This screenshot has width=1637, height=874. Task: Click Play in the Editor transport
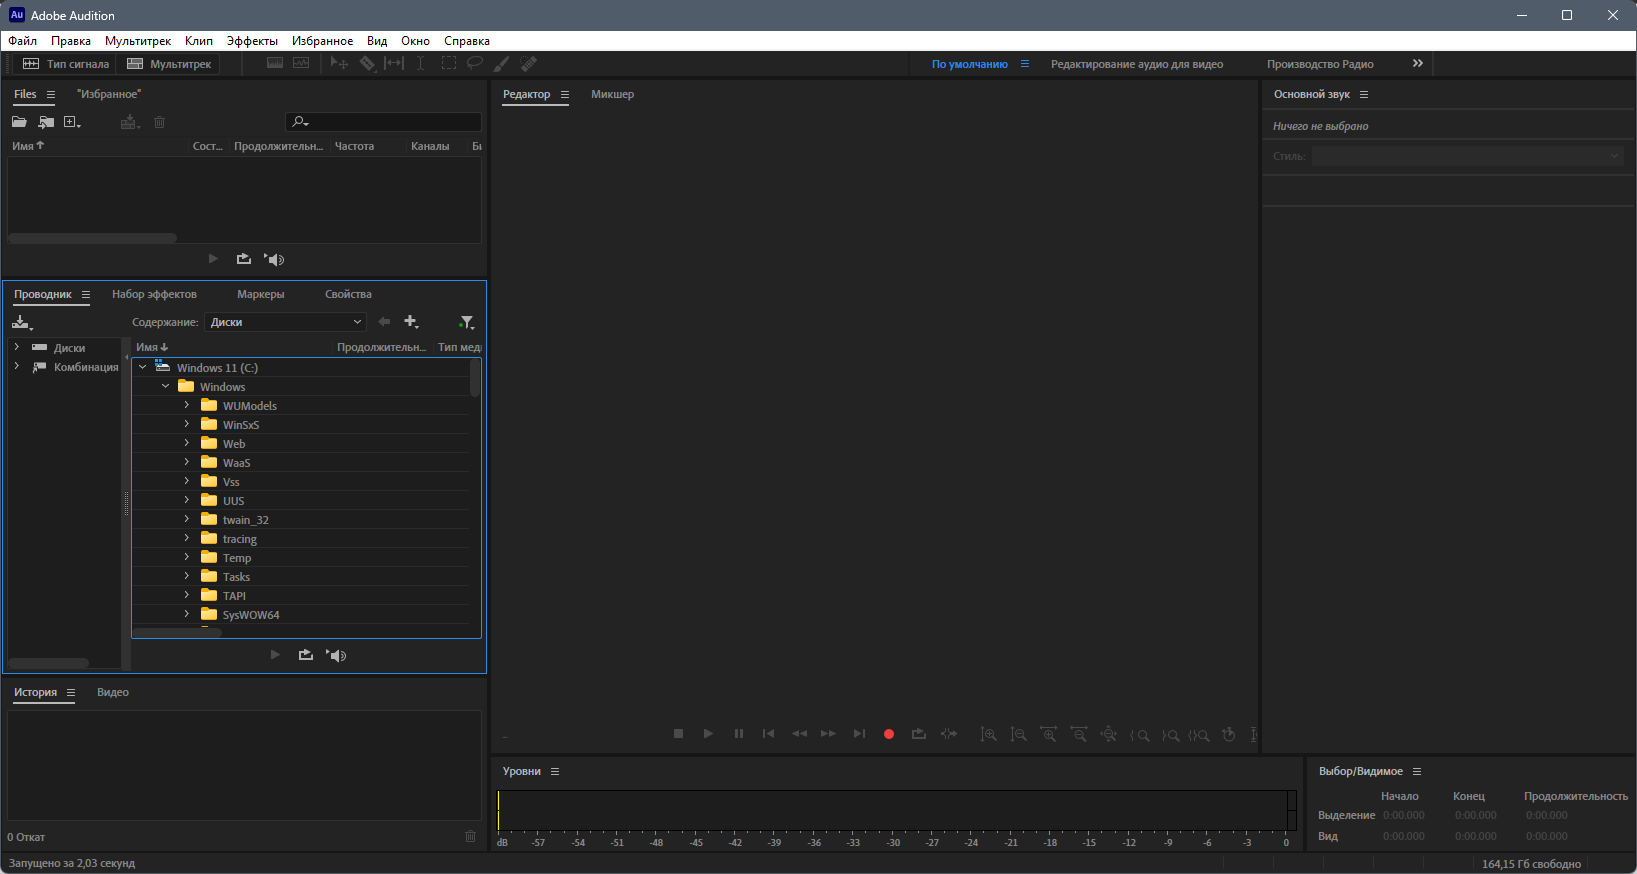[x=708, y=734]
